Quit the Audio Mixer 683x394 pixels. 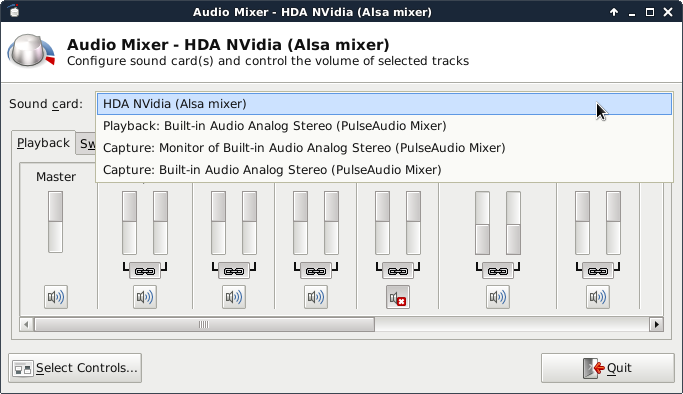608,368
